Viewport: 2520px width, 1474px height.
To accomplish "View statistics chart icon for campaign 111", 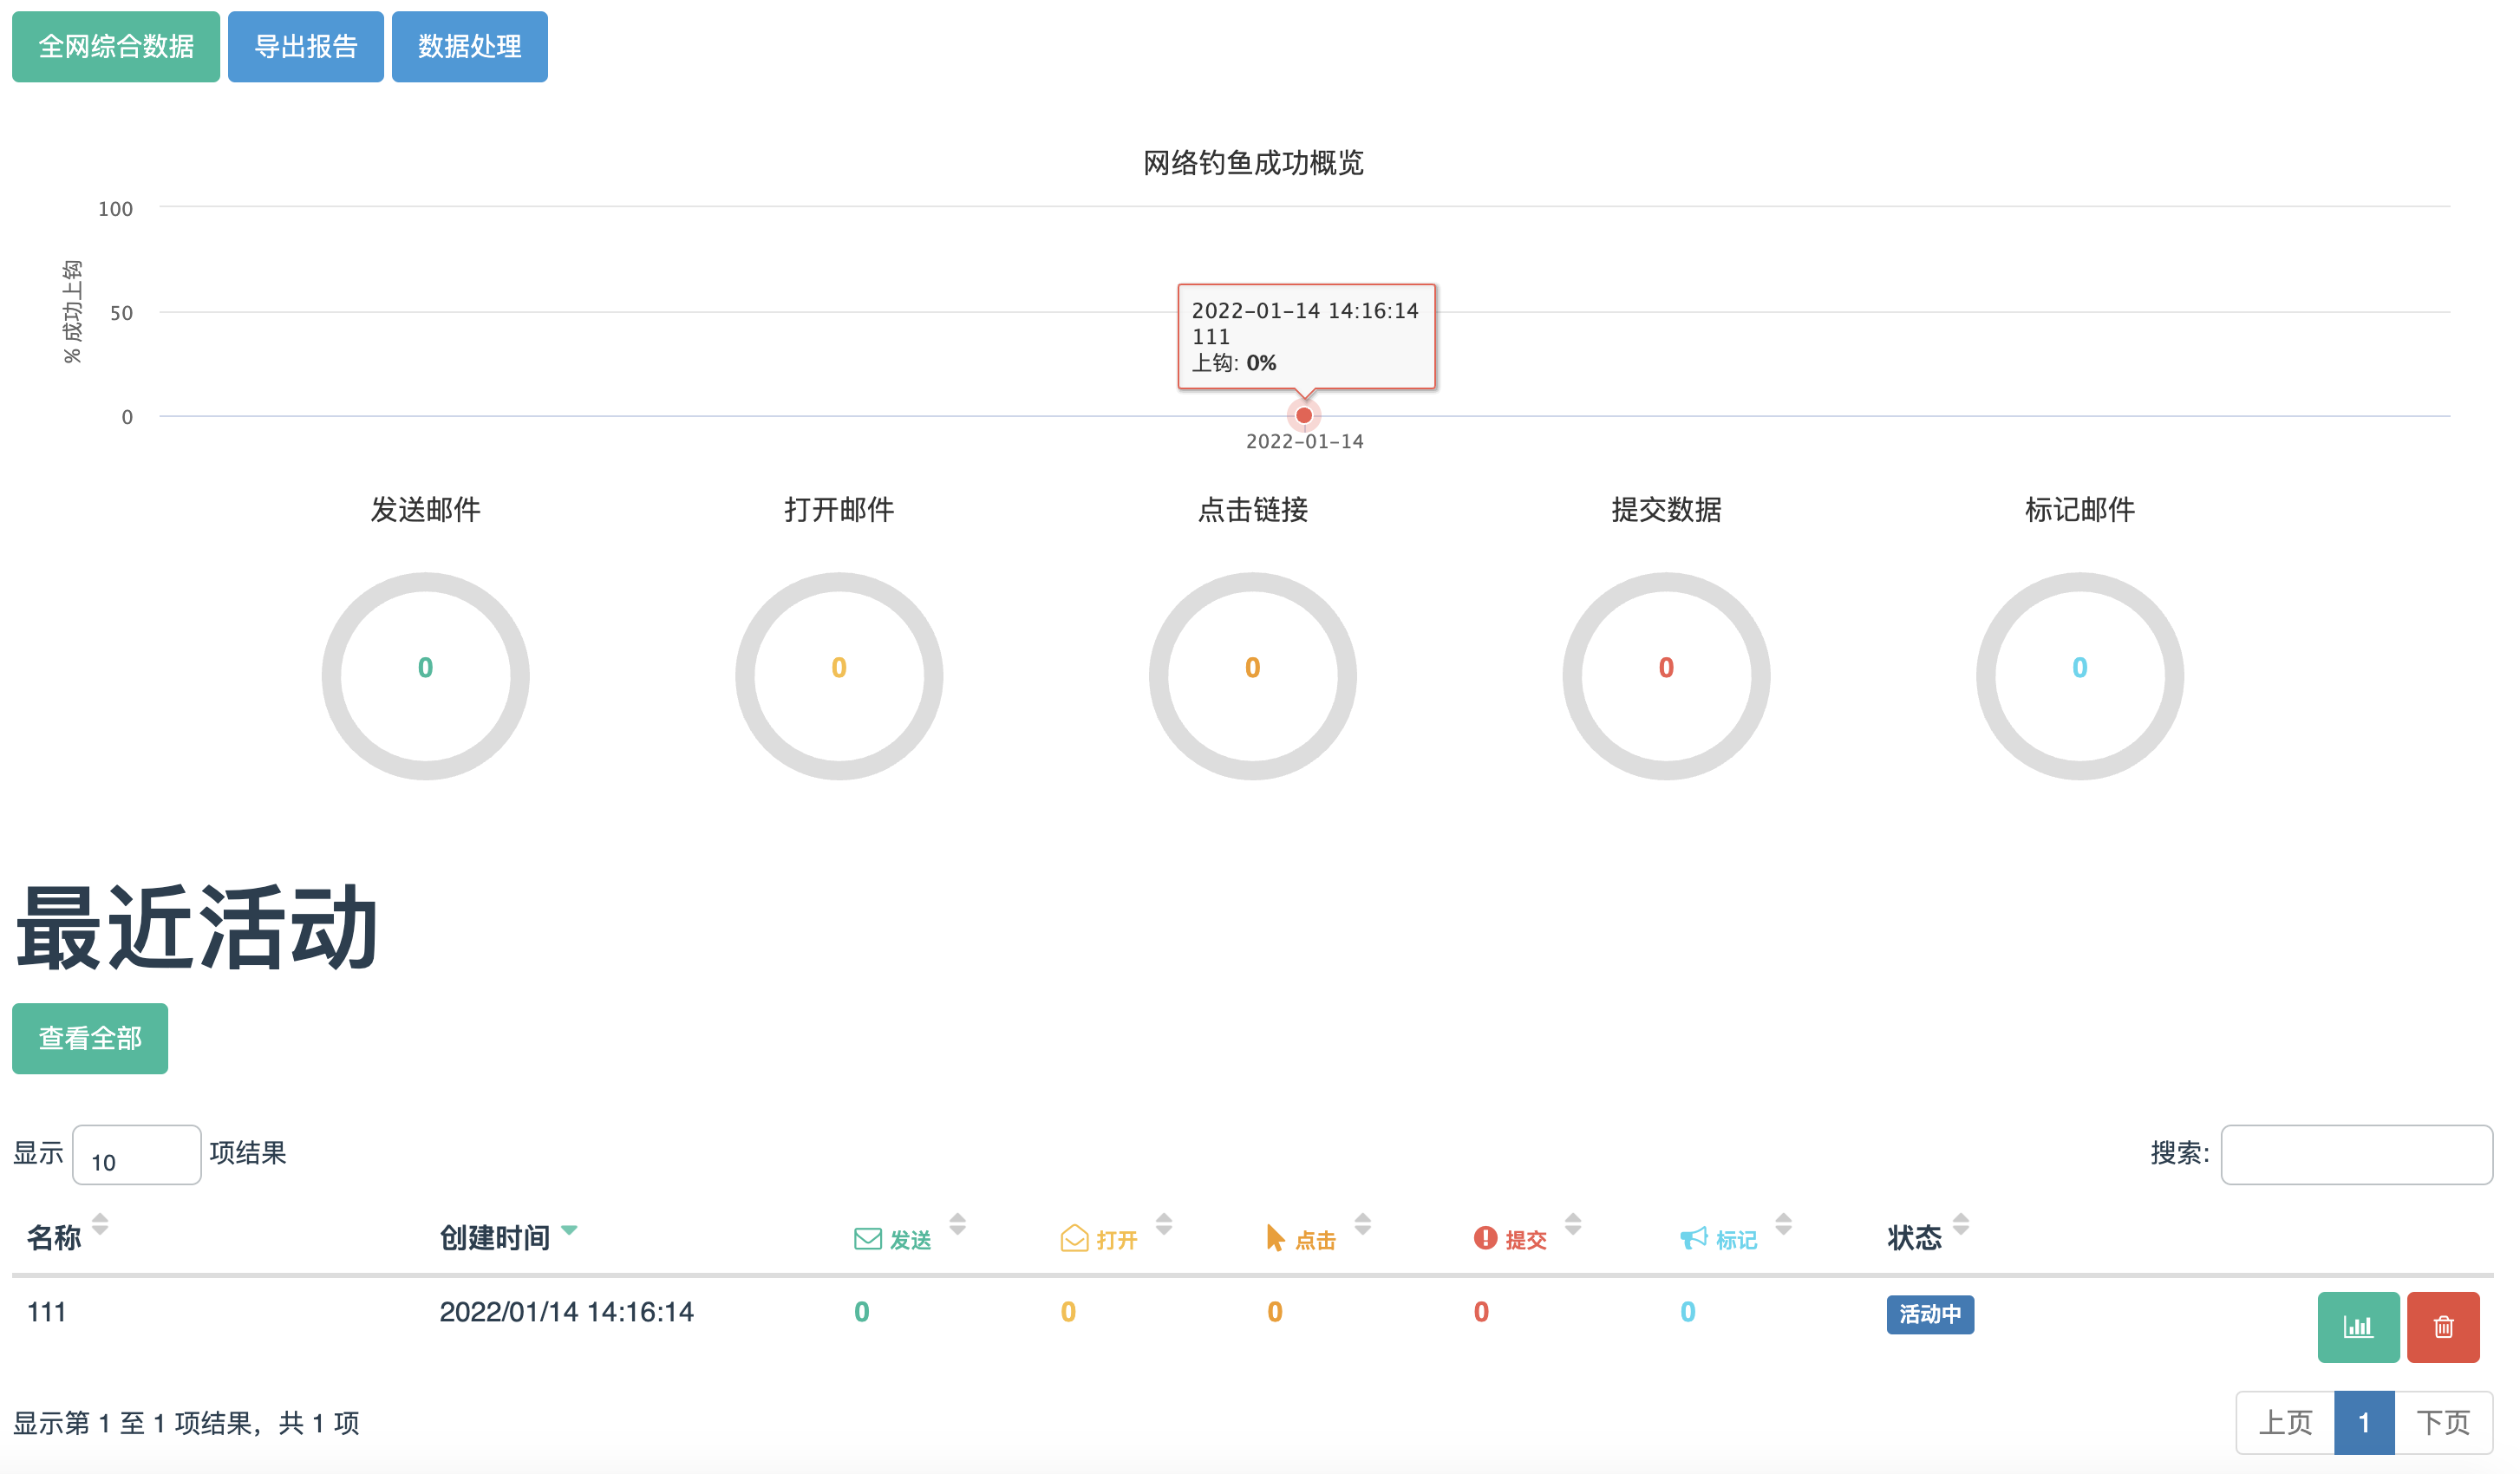I will pos(2358,1327).
